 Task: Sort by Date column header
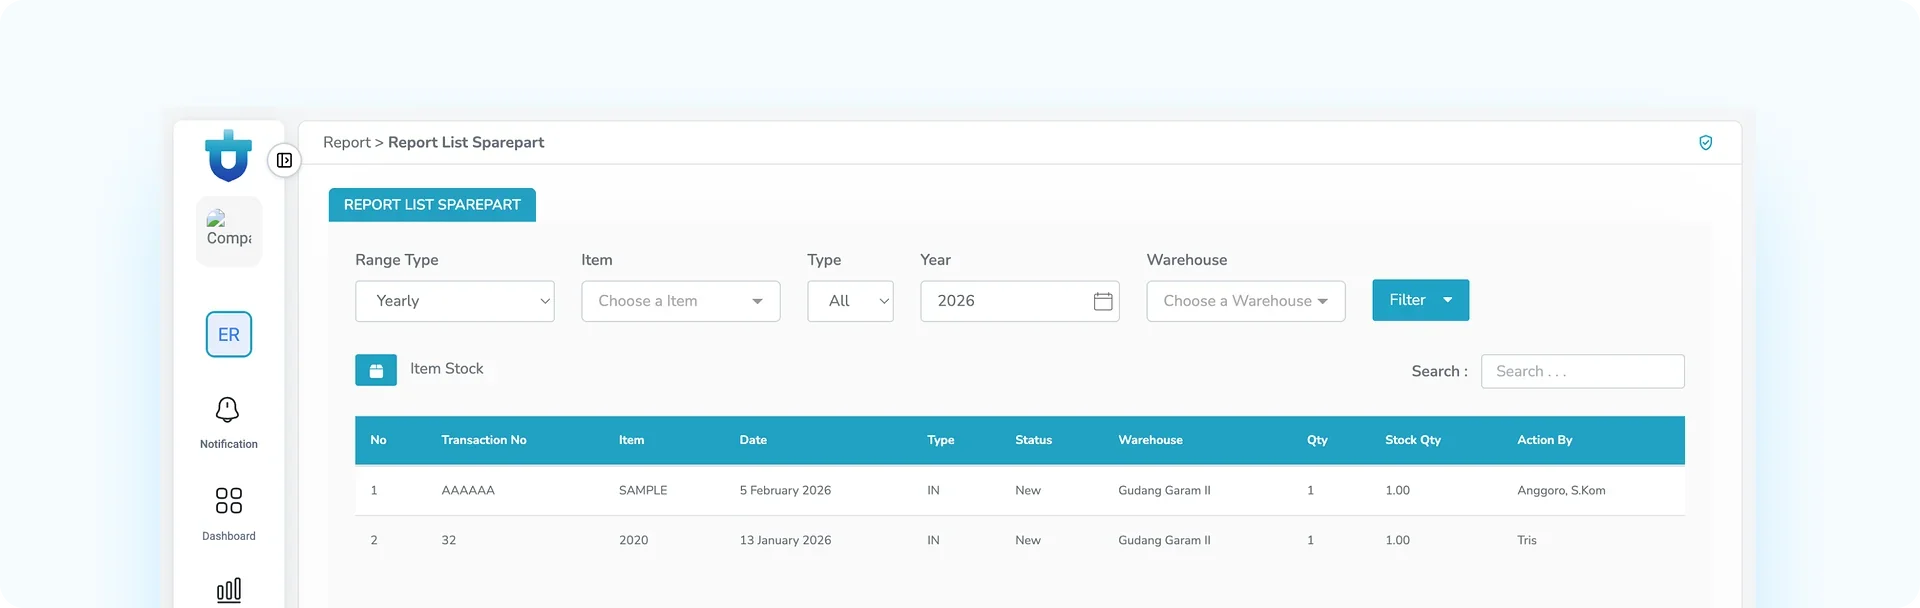point(753,440)
